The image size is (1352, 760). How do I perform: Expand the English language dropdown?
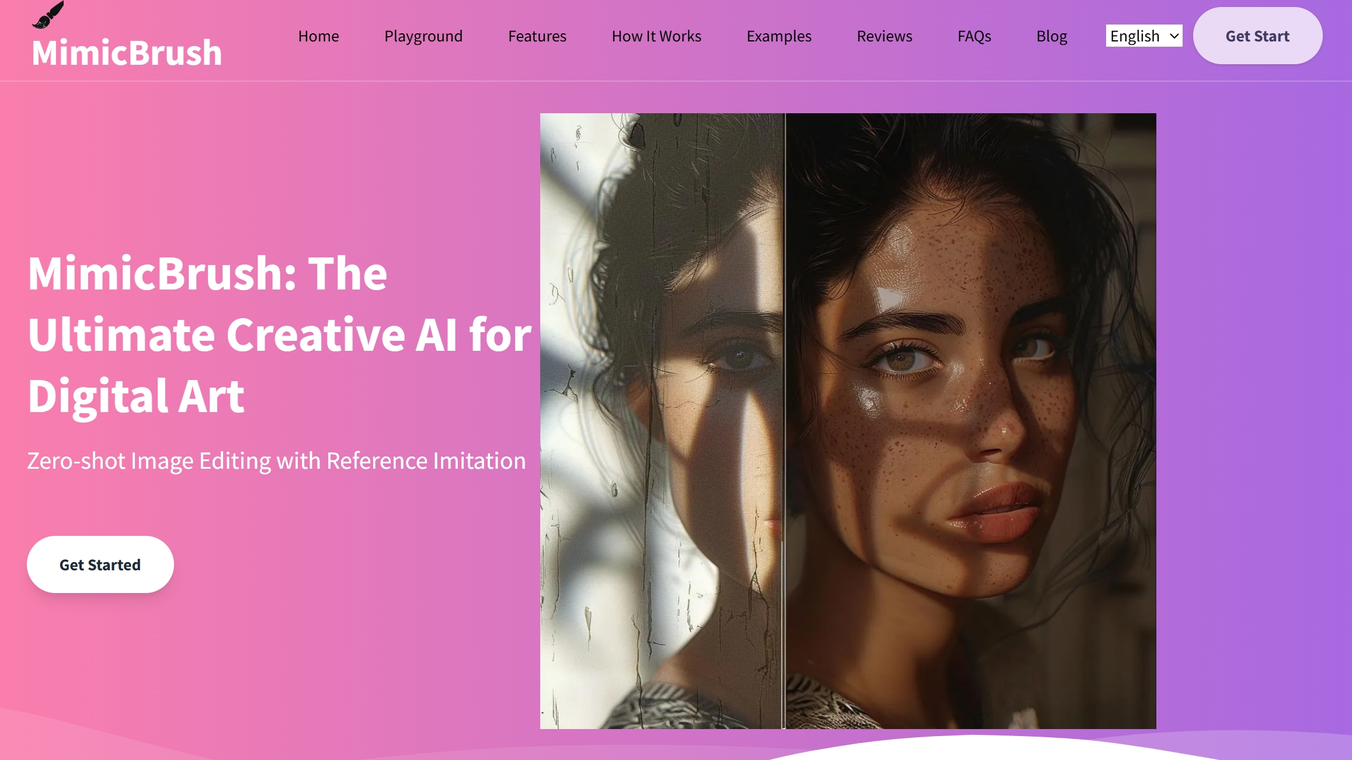click(1144, 36)
